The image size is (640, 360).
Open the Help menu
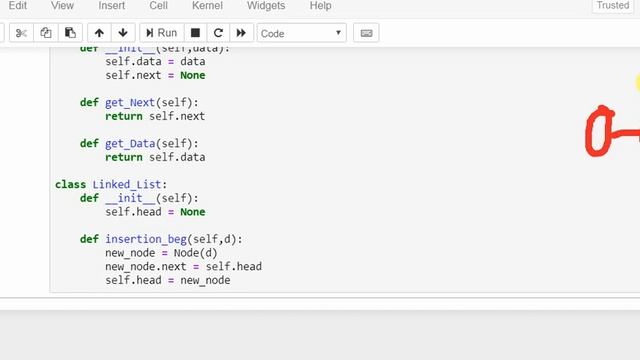[x=320, y=6]
